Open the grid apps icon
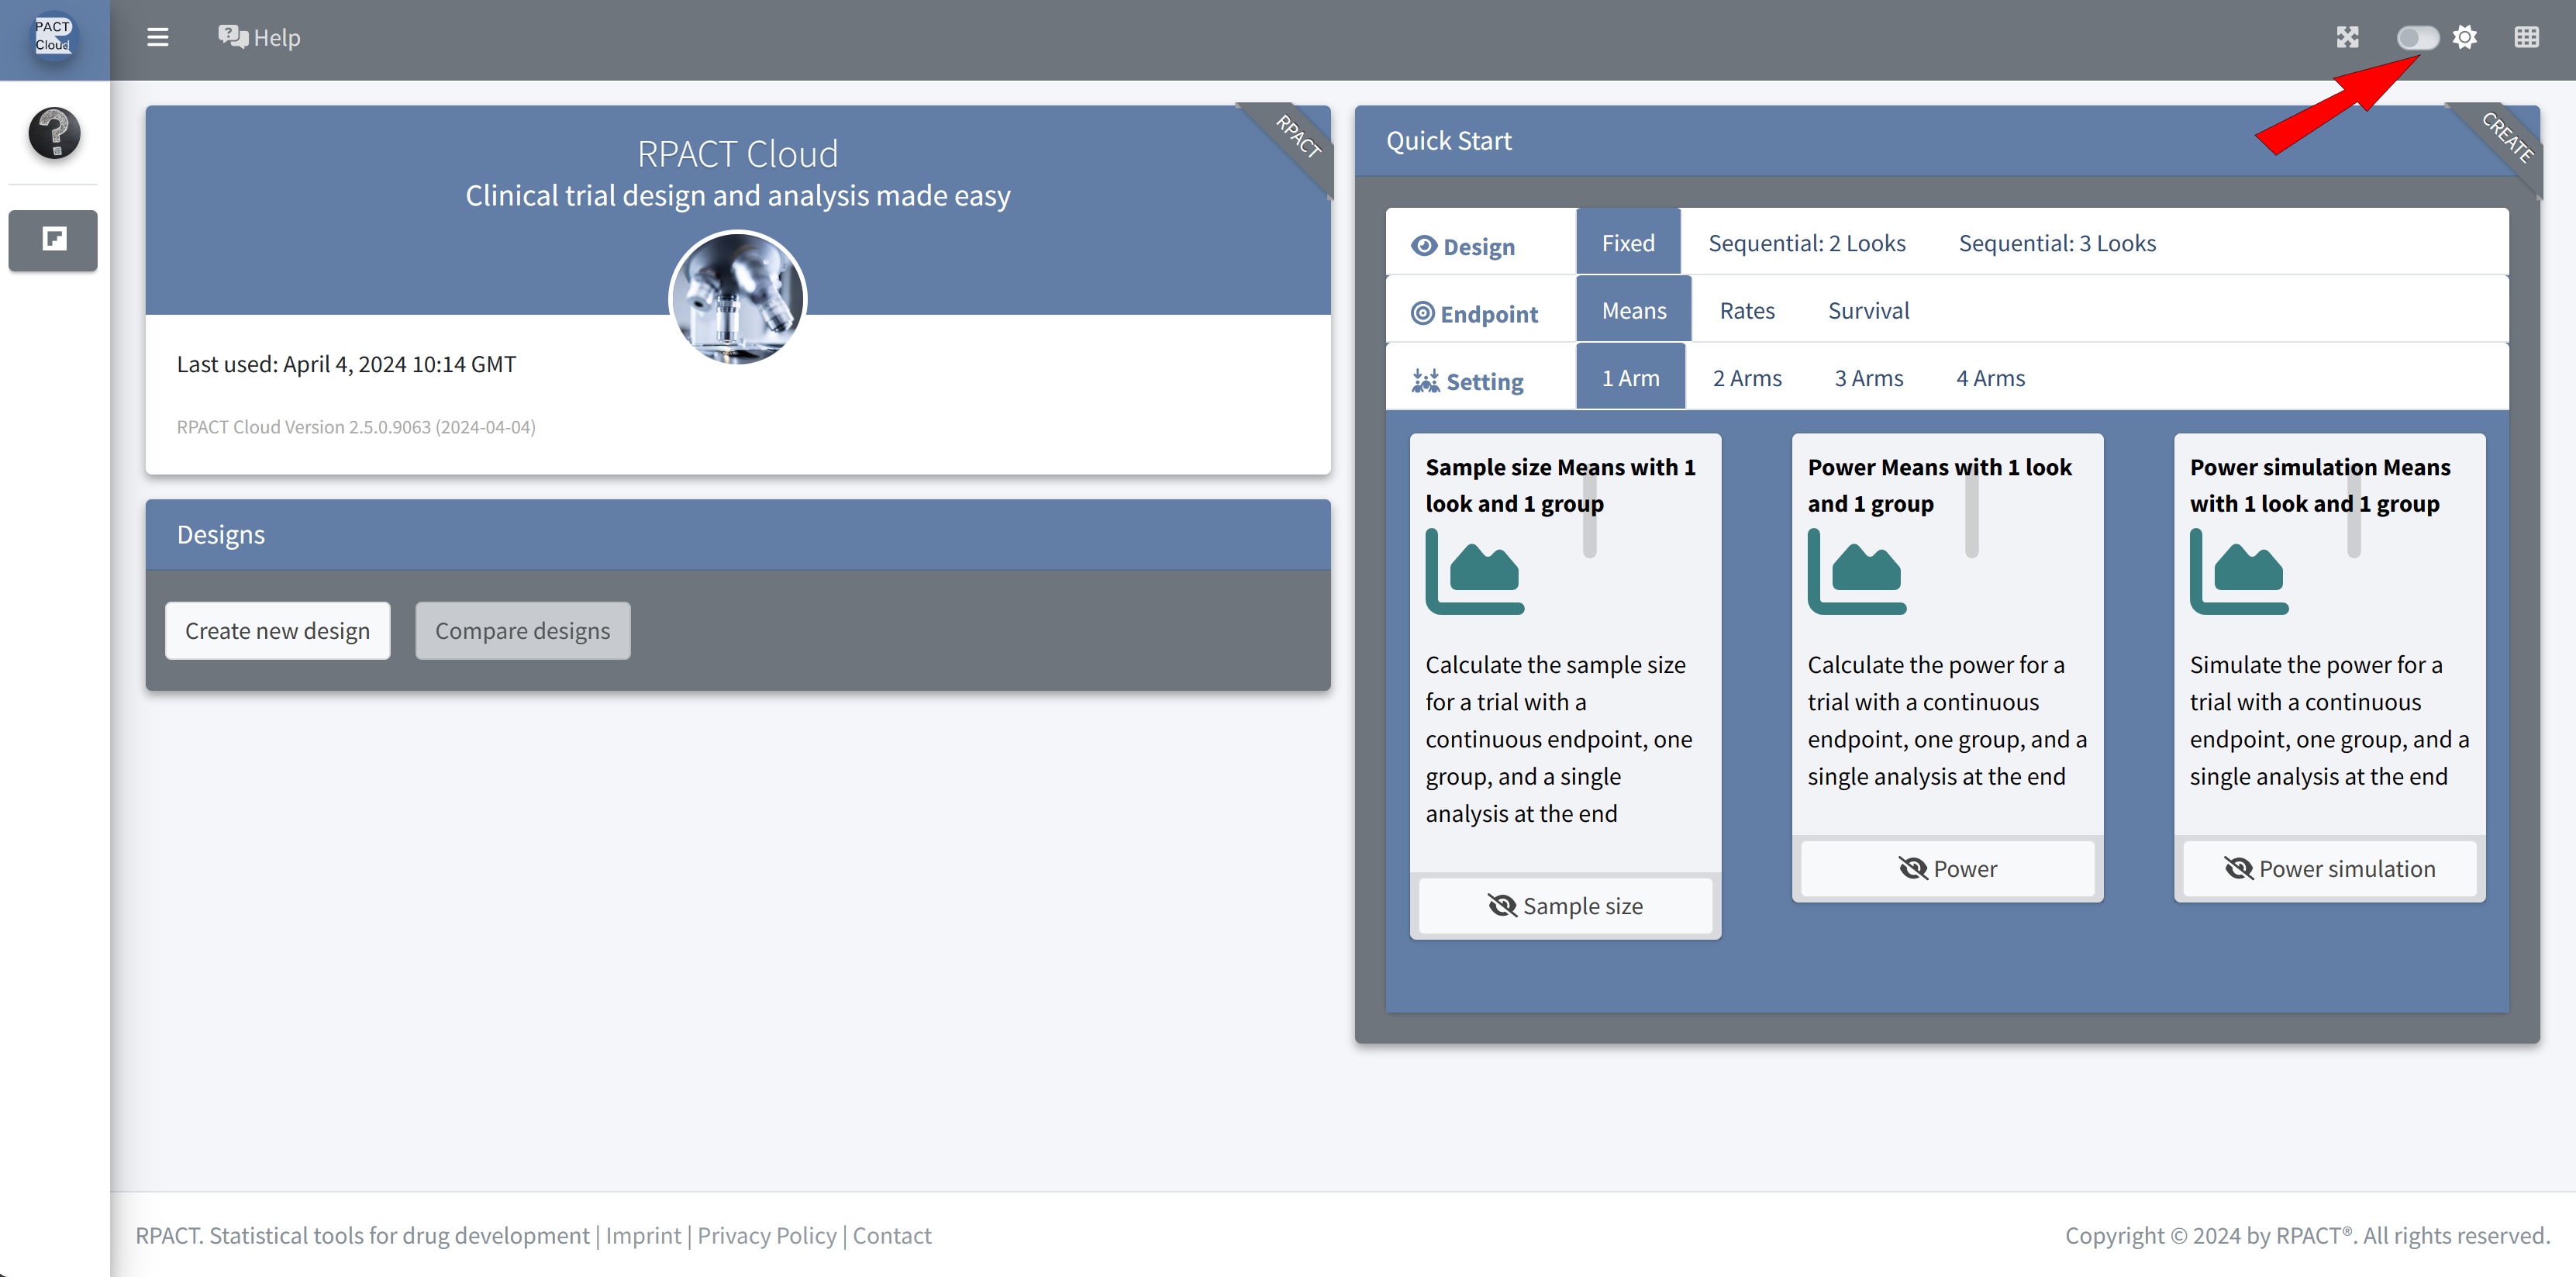This screenshot has width=2576, height=1277. (2526, 38)
